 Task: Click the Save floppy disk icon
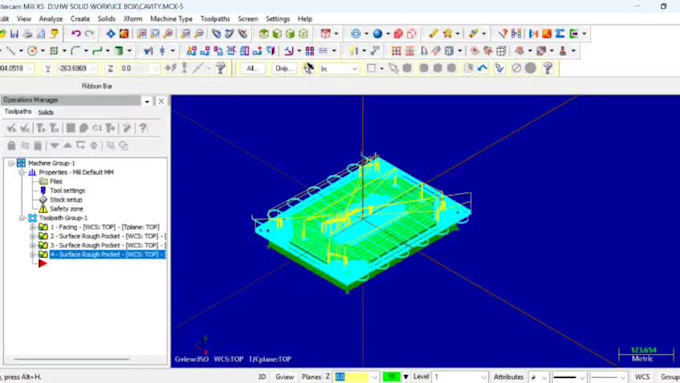(x=14, y=33)
